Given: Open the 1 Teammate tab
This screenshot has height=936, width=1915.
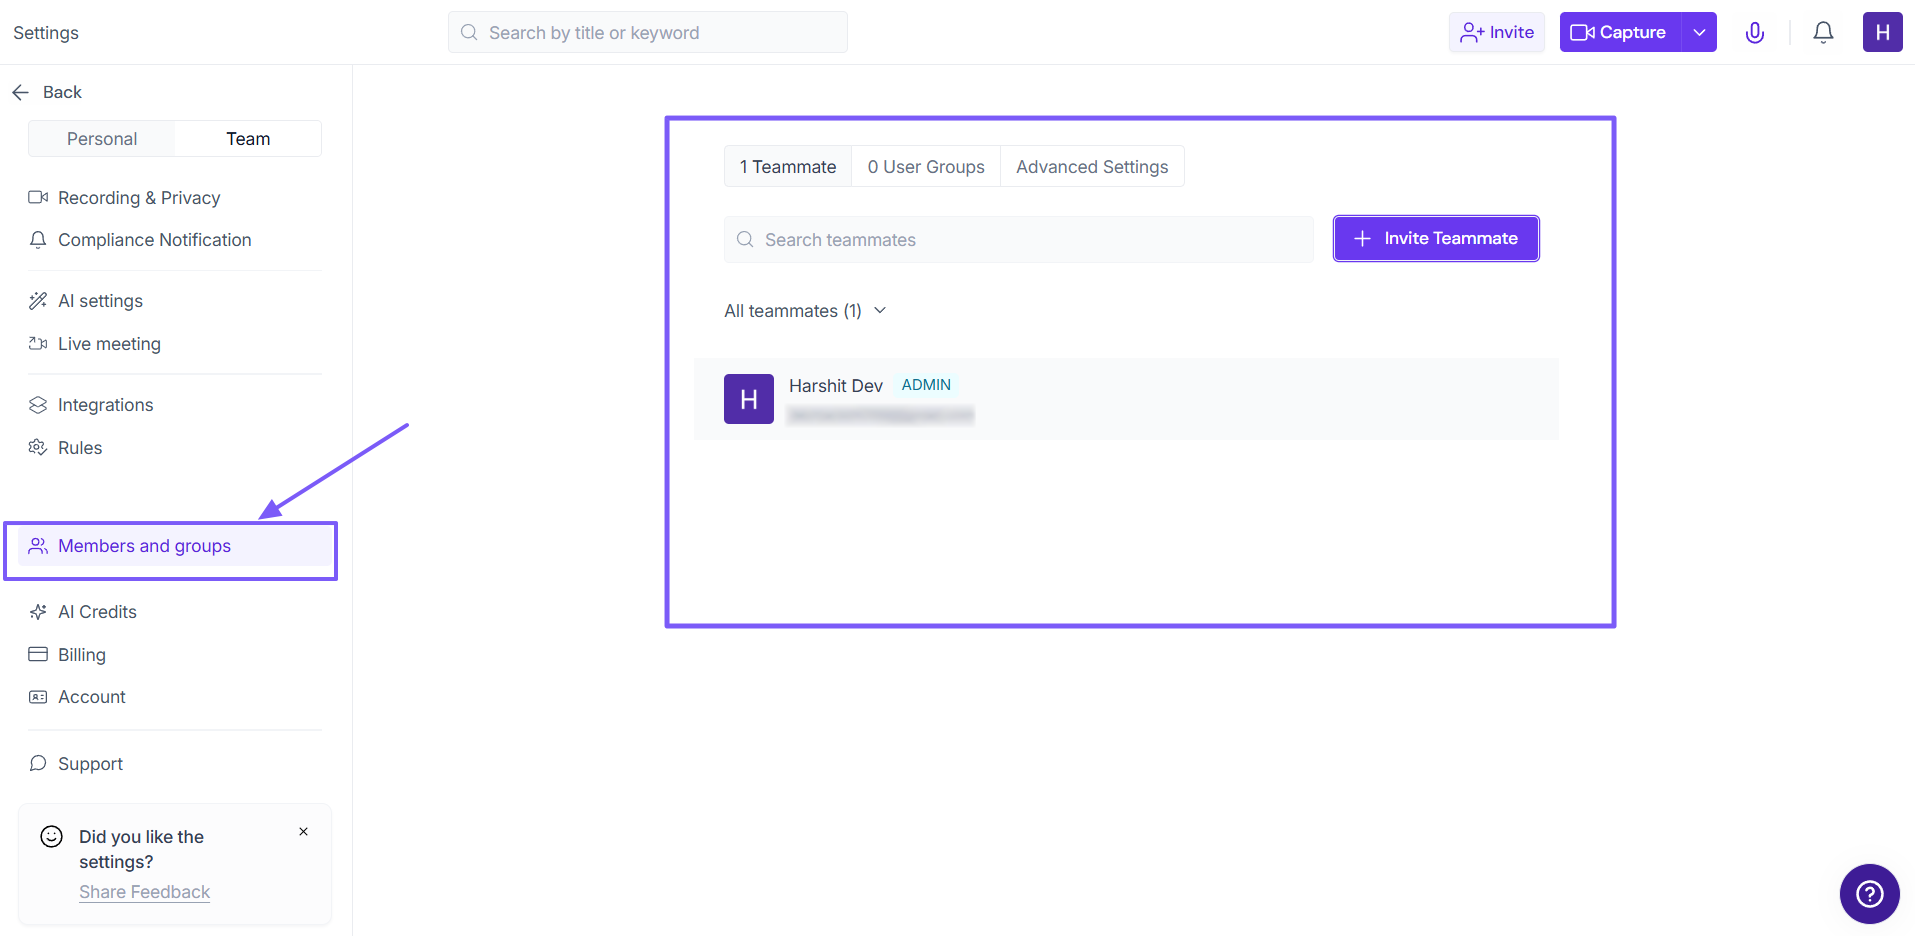Looking at the screenshot, I should pyautogui.click(x=788, y=167).
